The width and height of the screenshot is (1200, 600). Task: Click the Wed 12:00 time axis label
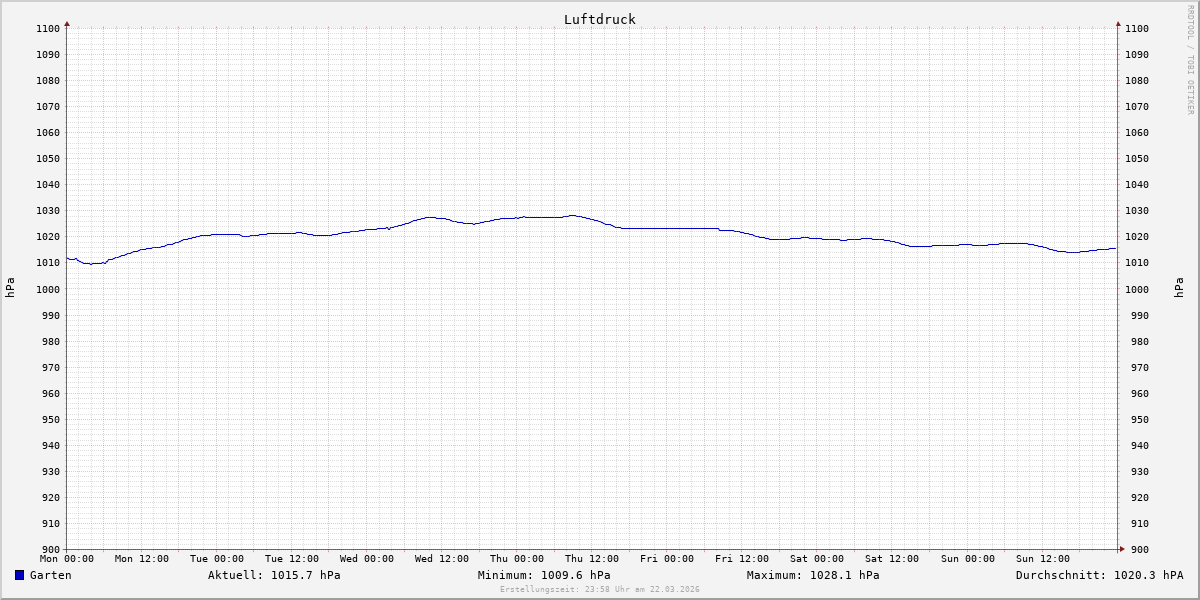(x=442, y=559)
